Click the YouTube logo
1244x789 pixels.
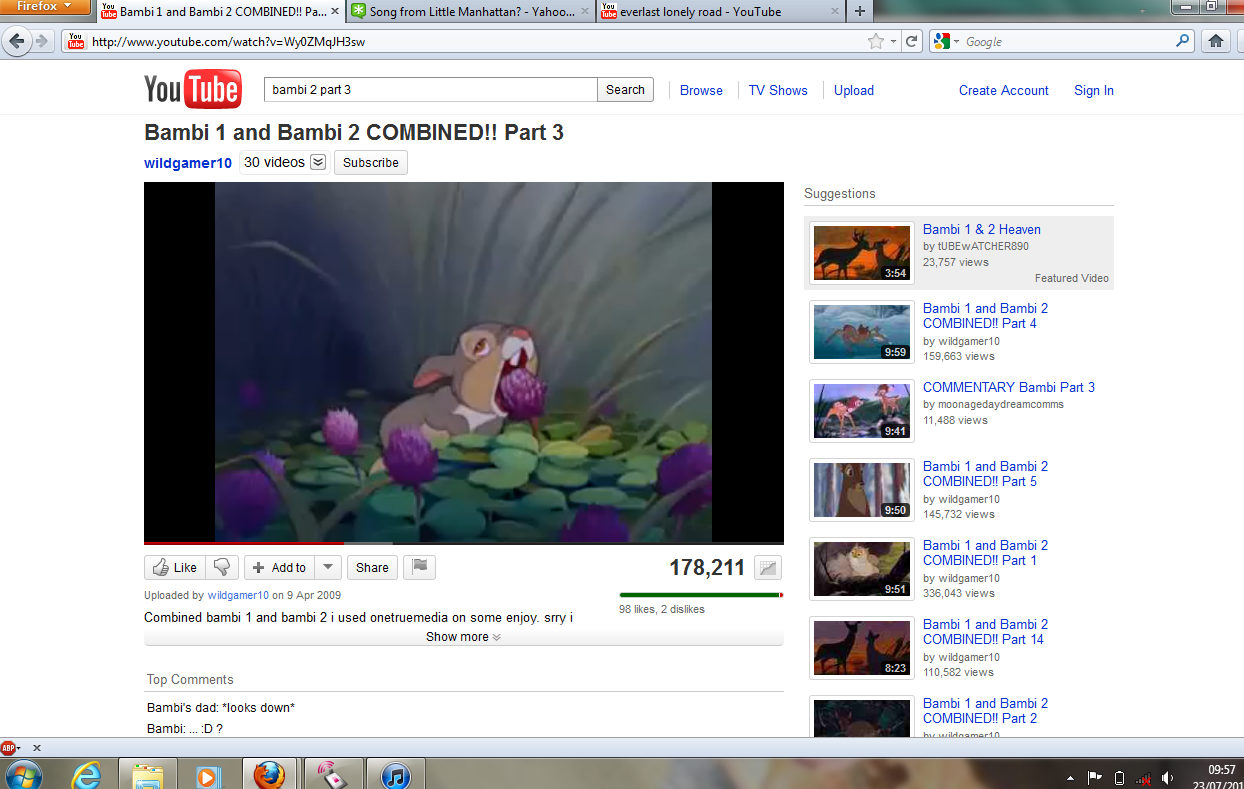192,90
